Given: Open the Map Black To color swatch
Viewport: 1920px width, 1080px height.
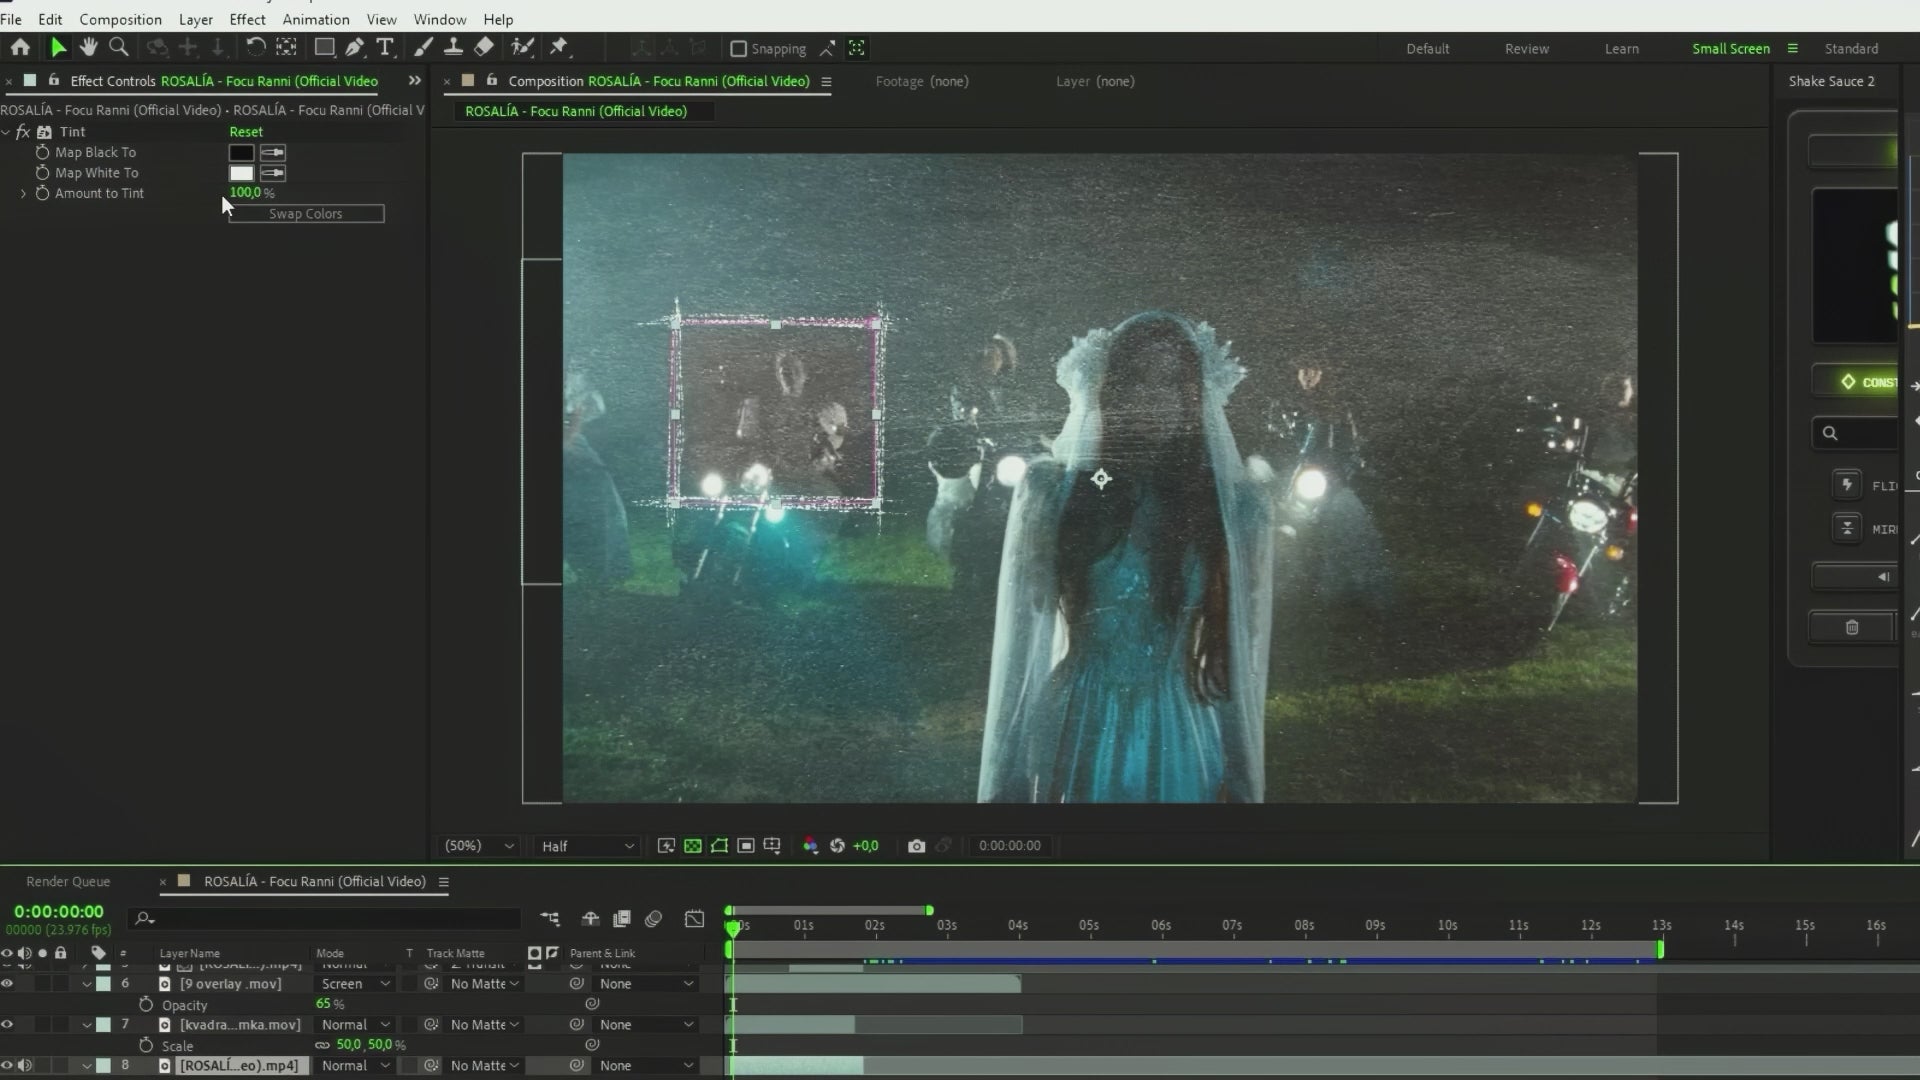Looking at the screenshot, I should (x=241, y=153).
